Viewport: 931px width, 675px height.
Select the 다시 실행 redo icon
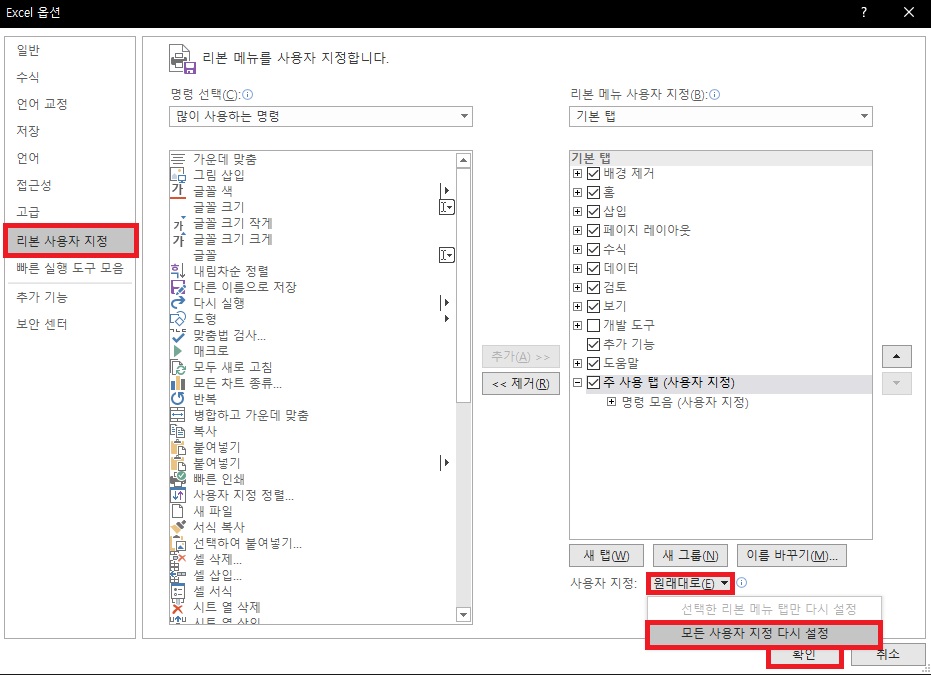178,303
